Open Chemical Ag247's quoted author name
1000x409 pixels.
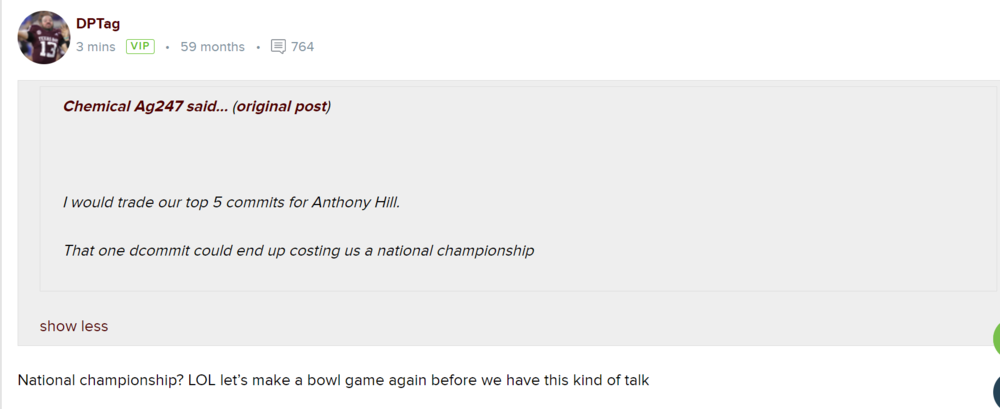[122, 106]
